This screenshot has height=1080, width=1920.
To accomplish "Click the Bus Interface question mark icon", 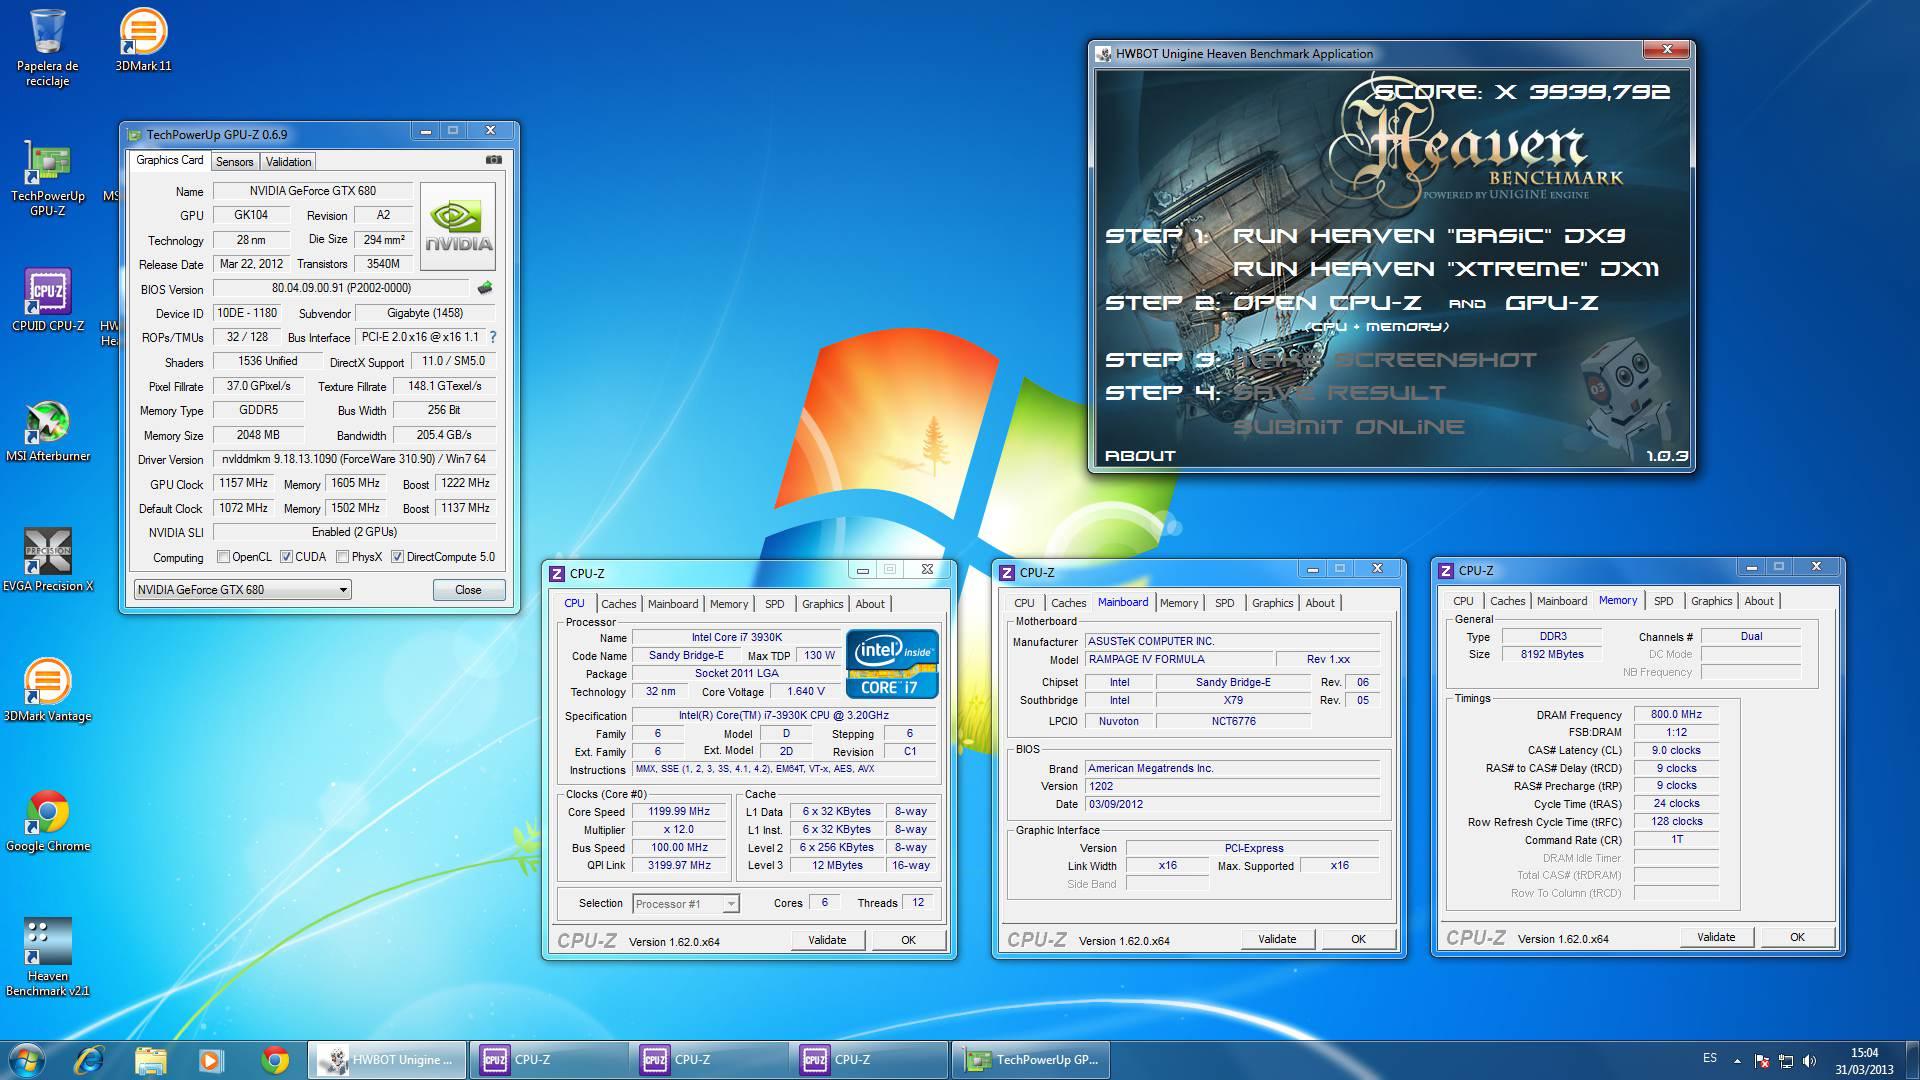I will pyautogui.click(x=493, y=337).
